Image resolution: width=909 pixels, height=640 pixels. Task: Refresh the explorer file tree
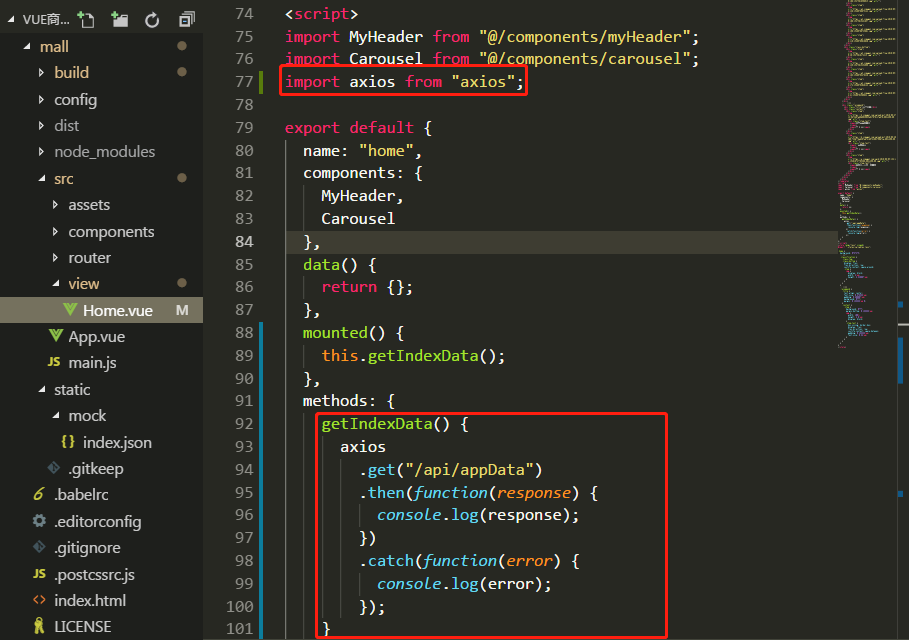click(x=152, y=20)
